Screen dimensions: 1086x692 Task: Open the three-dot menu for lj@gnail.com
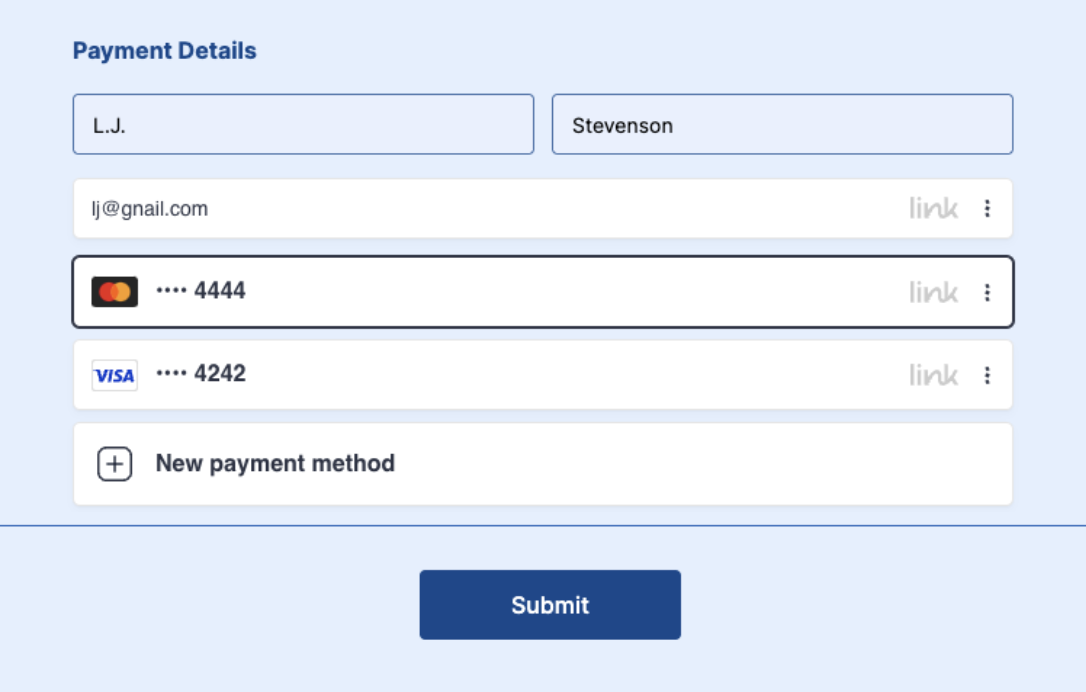point(987,208)
